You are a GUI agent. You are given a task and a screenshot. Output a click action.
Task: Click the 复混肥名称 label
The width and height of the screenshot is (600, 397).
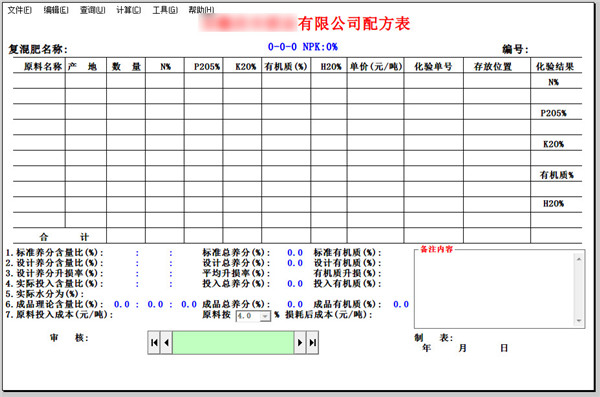[38, 49]
